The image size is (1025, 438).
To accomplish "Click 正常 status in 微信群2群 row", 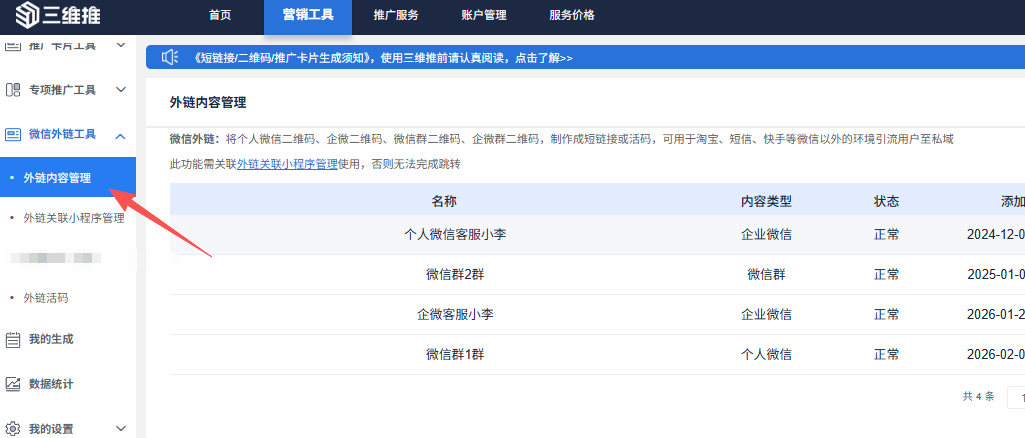I will (886, 275).
